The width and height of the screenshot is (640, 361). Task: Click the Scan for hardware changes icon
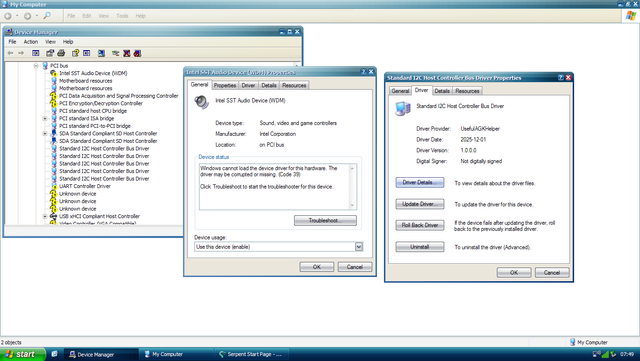pos(101,53)
